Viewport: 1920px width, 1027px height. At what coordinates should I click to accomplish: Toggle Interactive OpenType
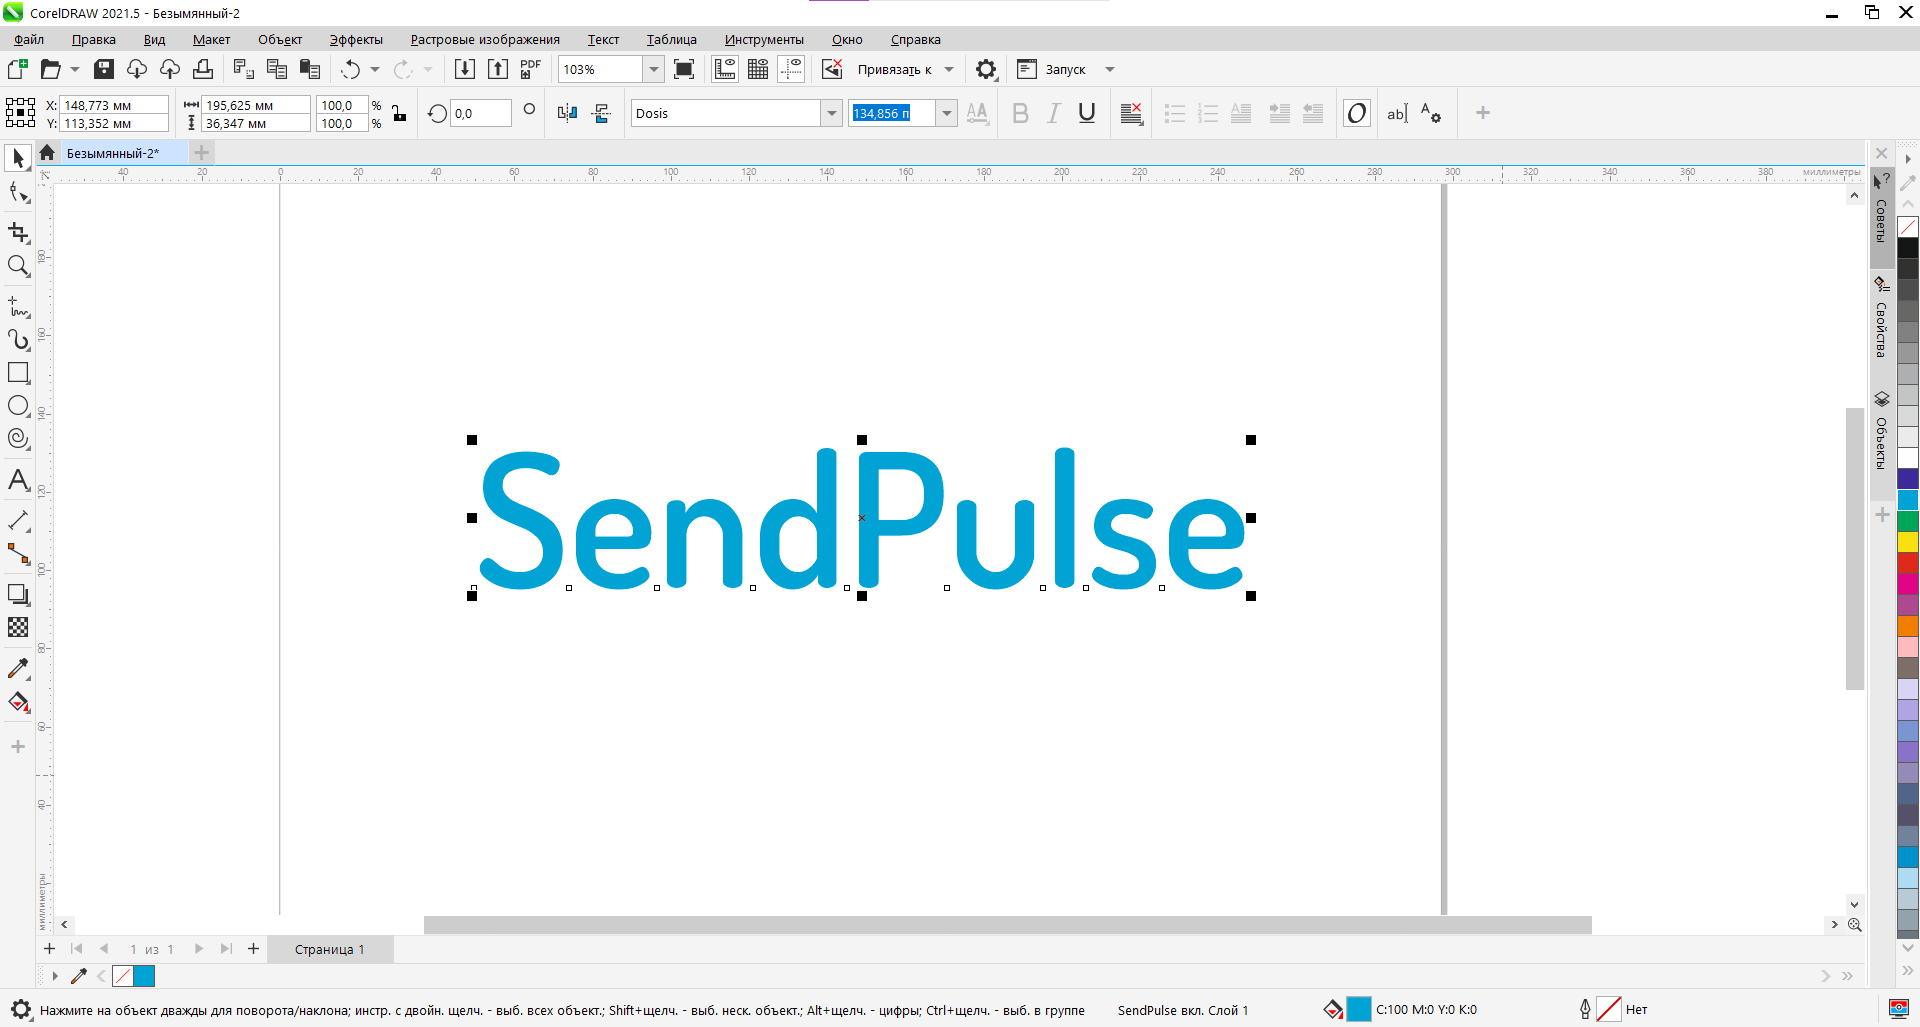1357,113
